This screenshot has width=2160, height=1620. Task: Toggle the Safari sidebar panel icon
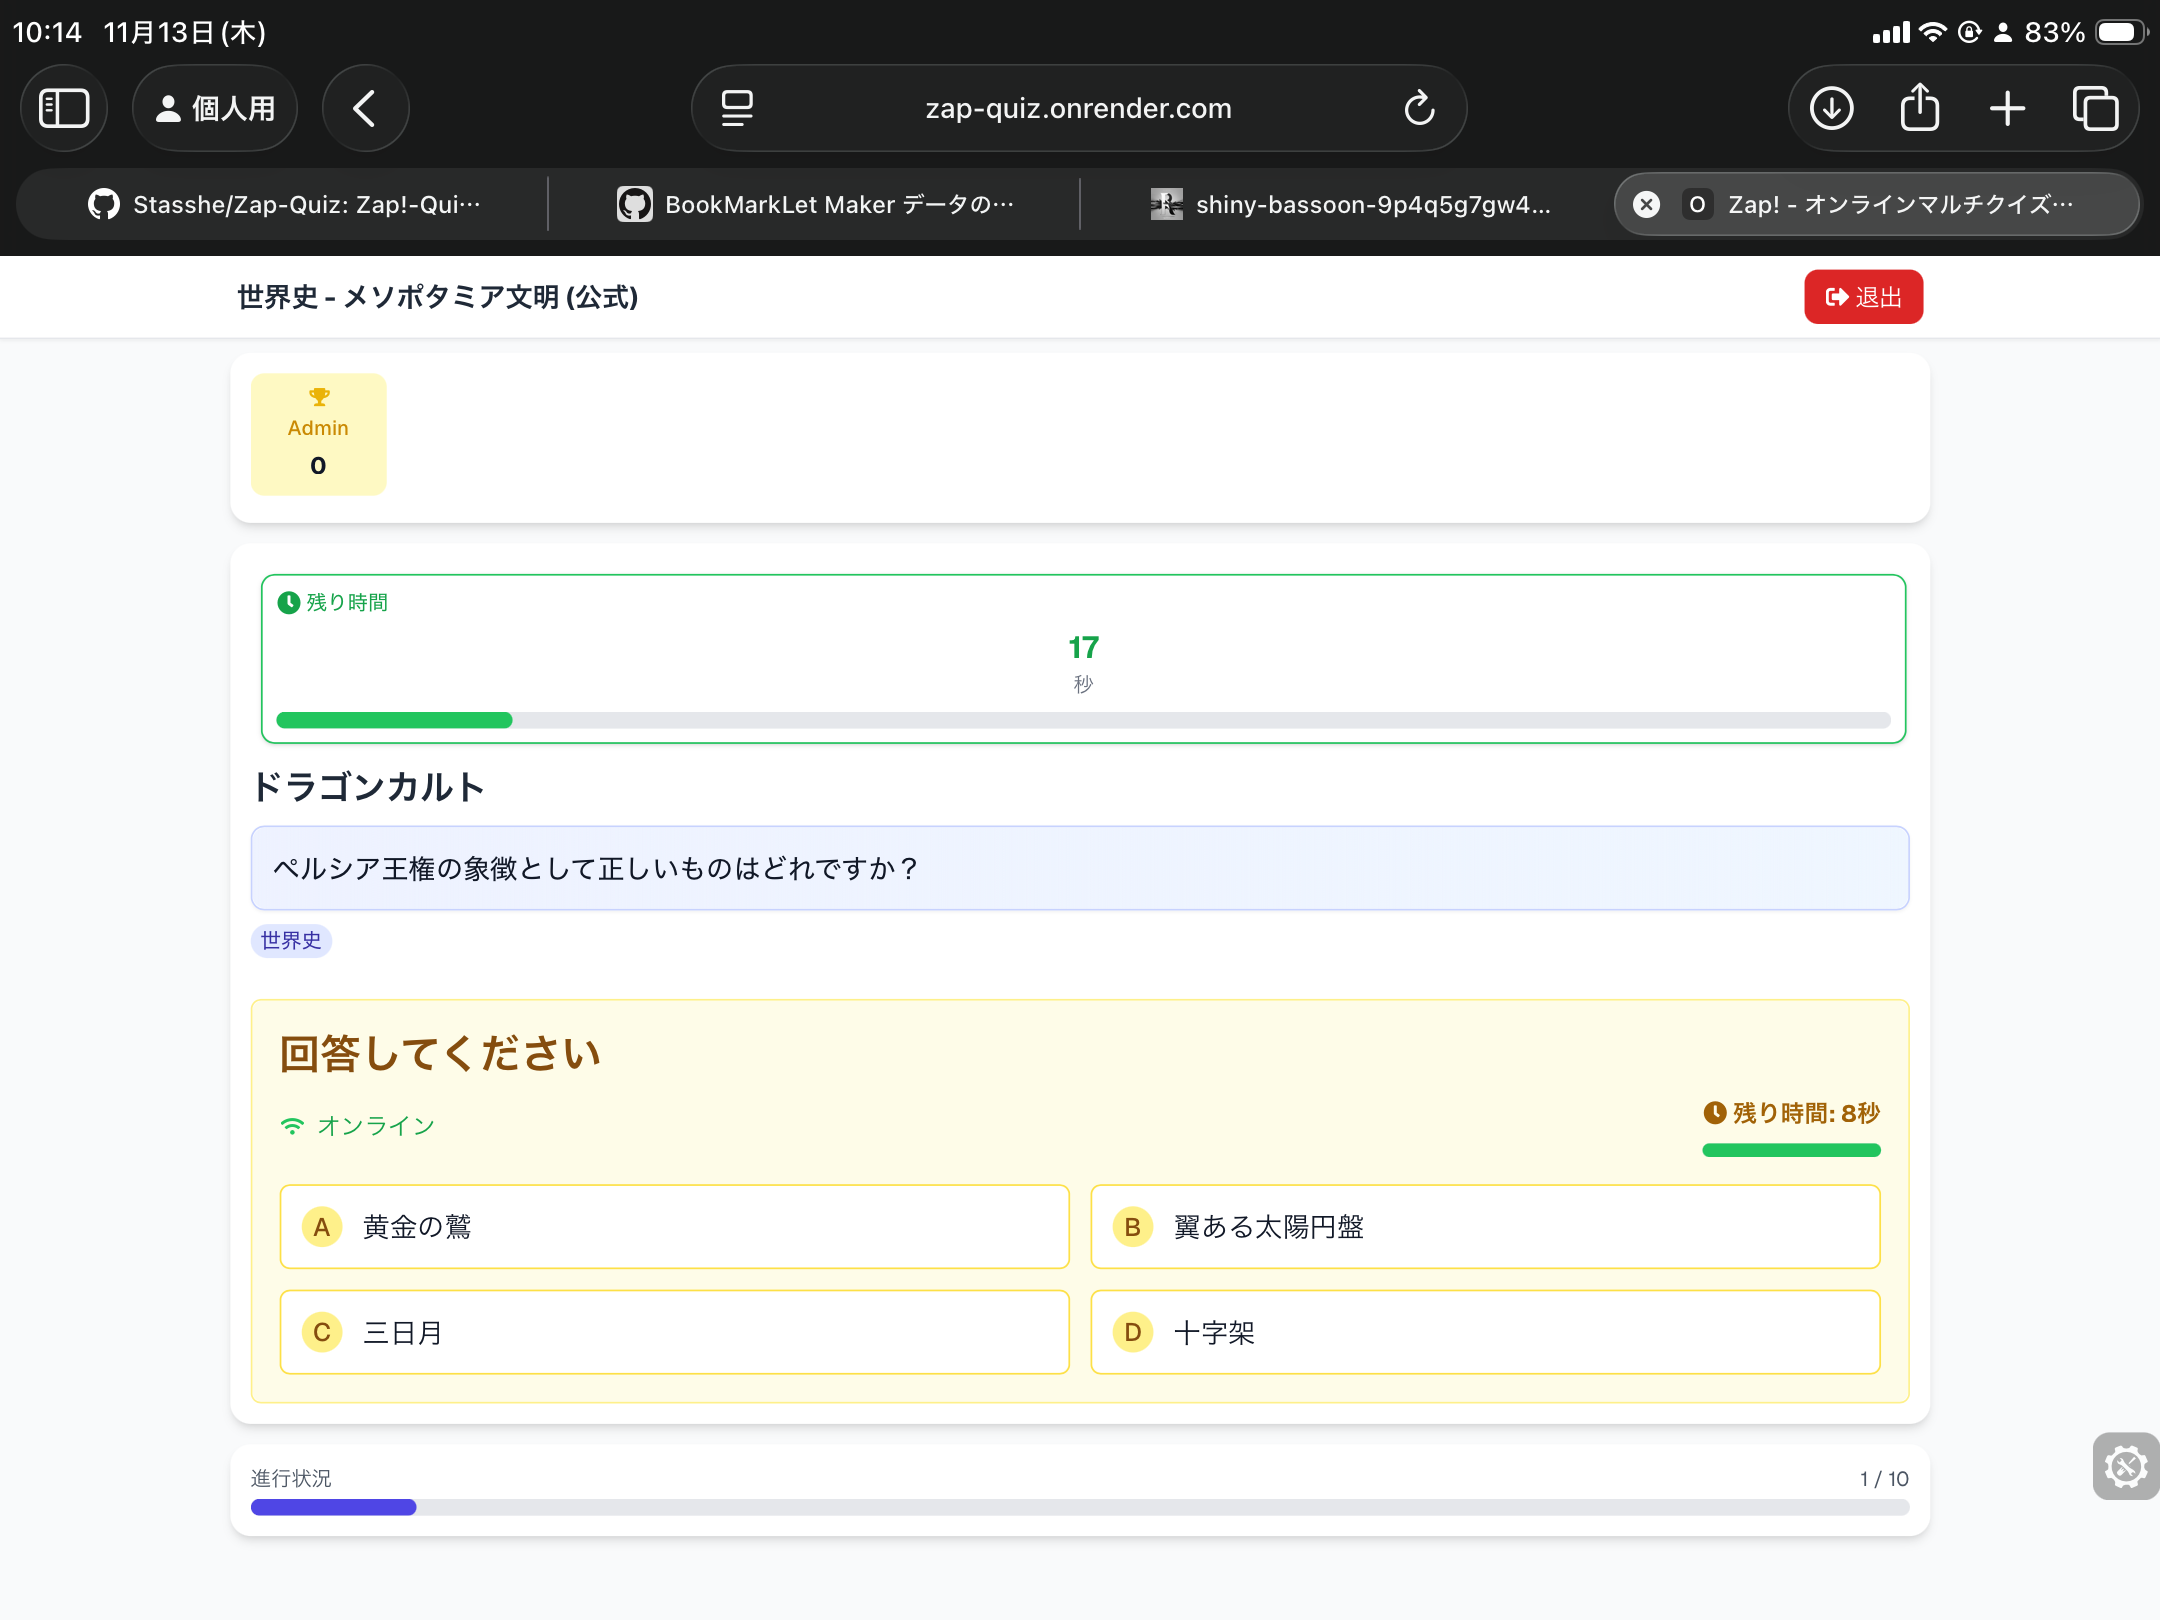pos(64,108)
